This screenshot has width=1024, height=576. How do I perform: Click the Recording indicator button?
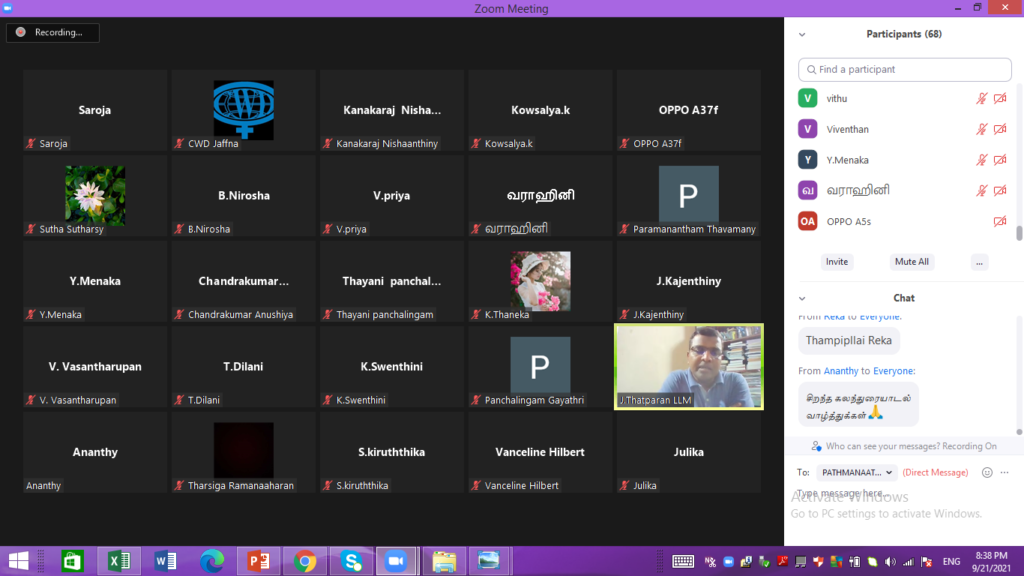(53, 33)
